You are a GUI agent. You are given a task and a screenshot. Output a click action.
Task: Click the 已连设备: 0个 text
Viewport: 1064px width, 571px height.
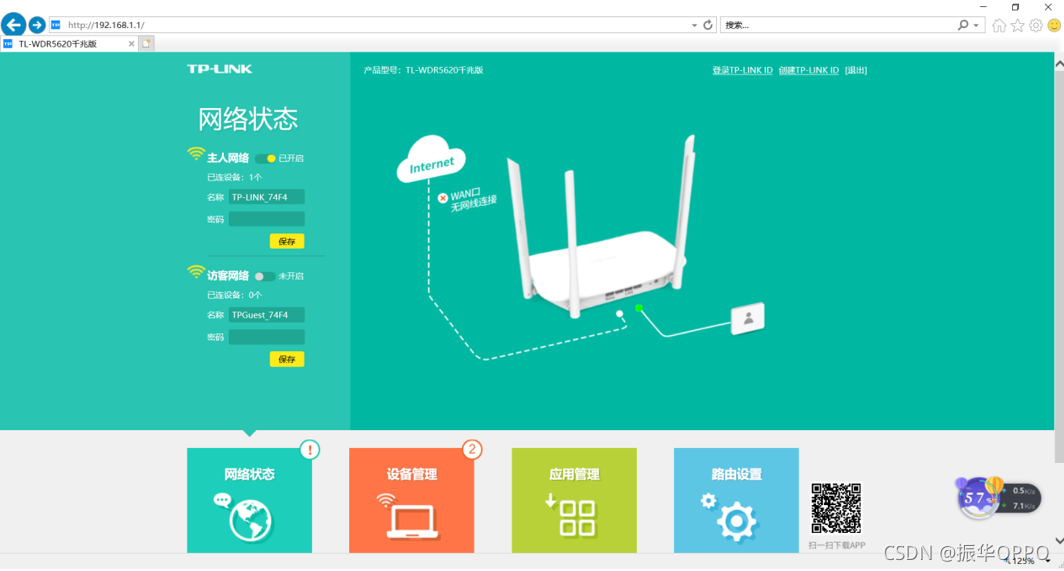[234, 295]
